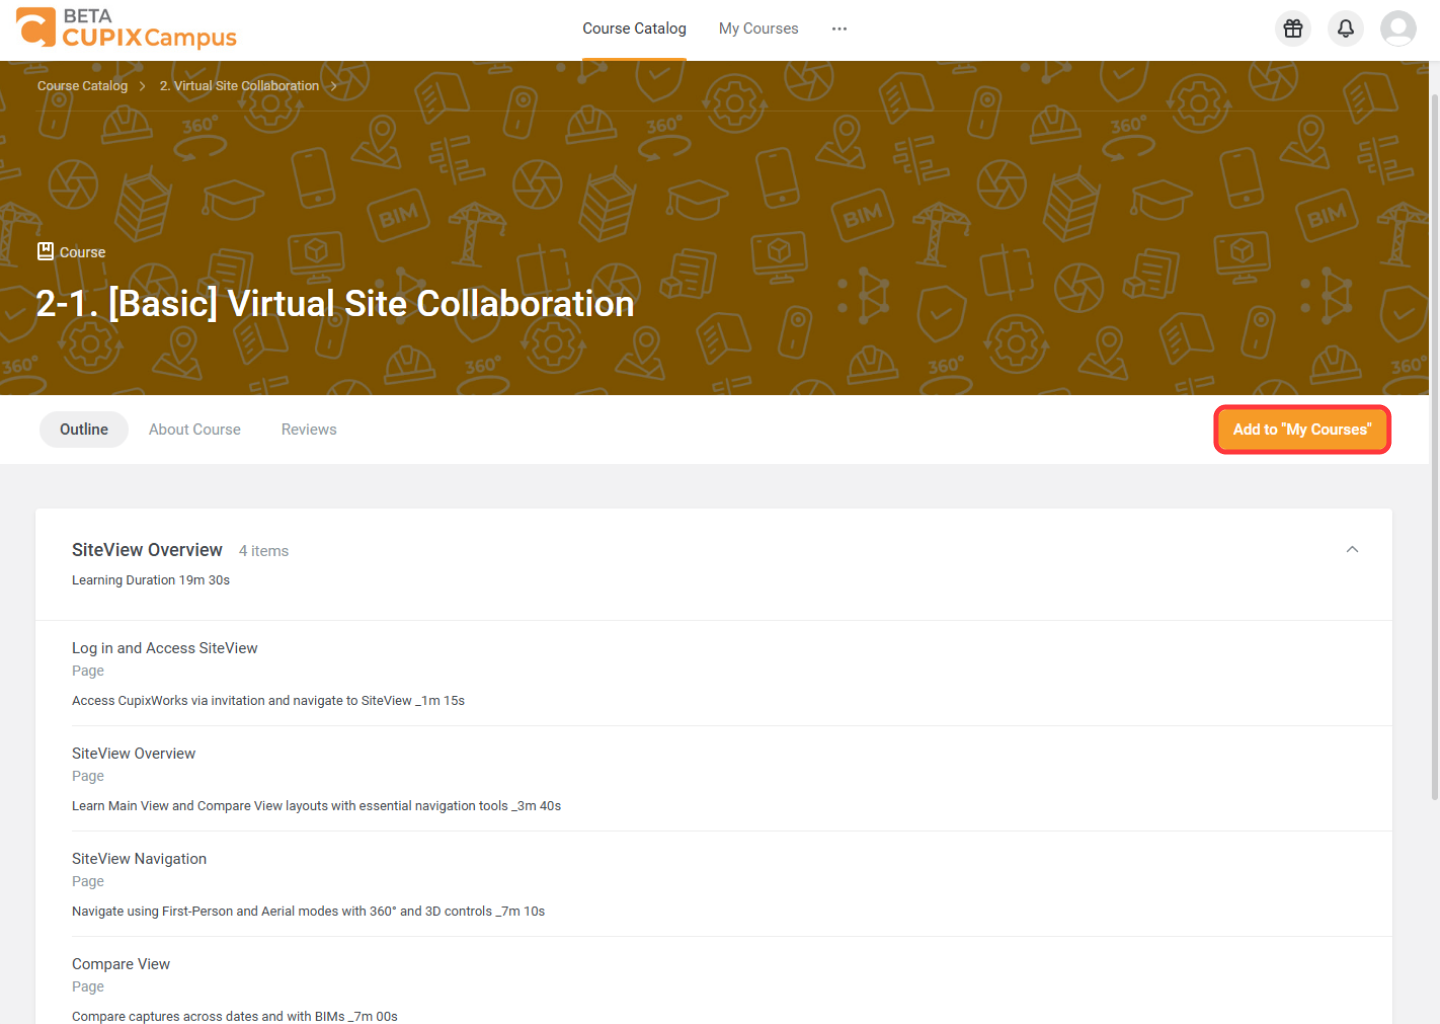
Task: Click the Course label above the title
Action: [71, 252]
